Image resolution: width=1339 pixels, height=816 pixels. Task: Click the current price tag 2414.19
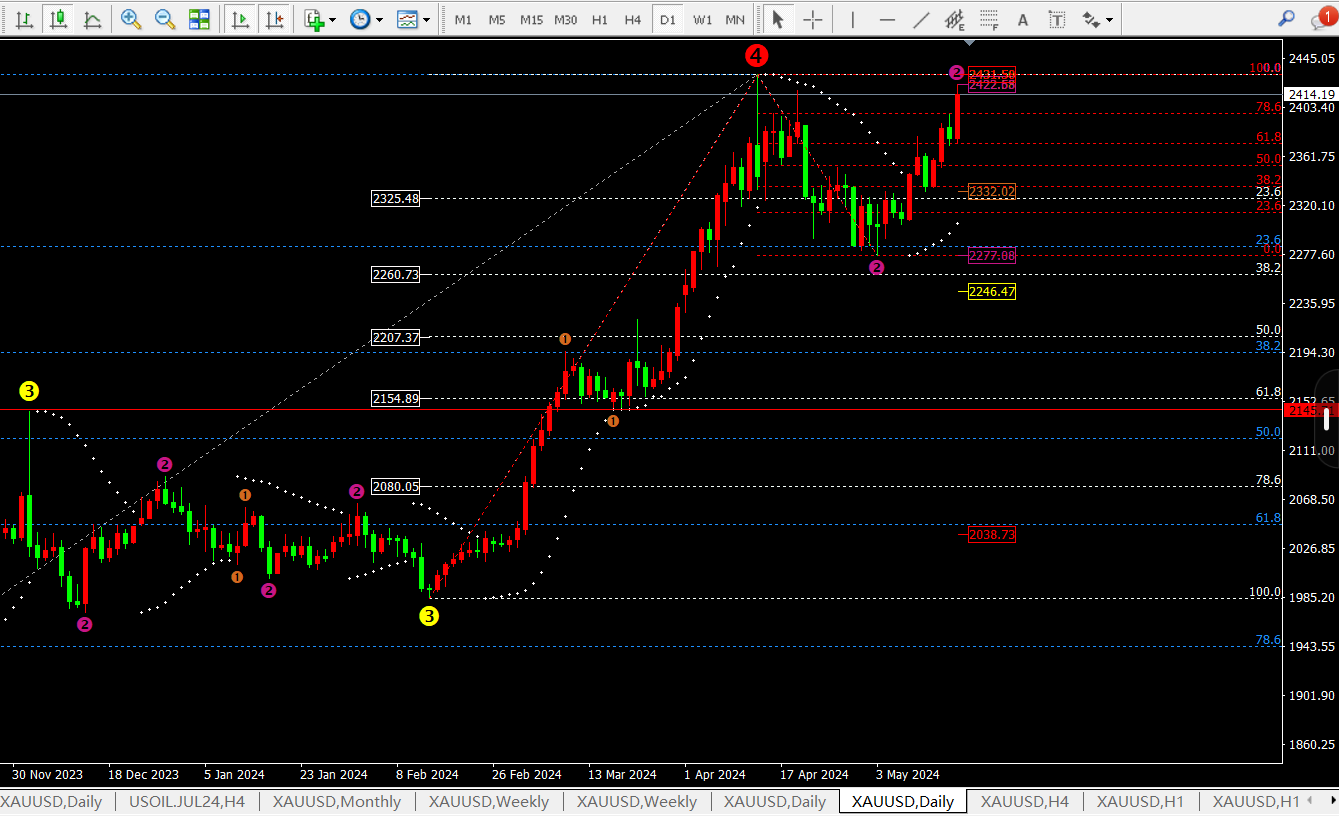(1311, 94)
